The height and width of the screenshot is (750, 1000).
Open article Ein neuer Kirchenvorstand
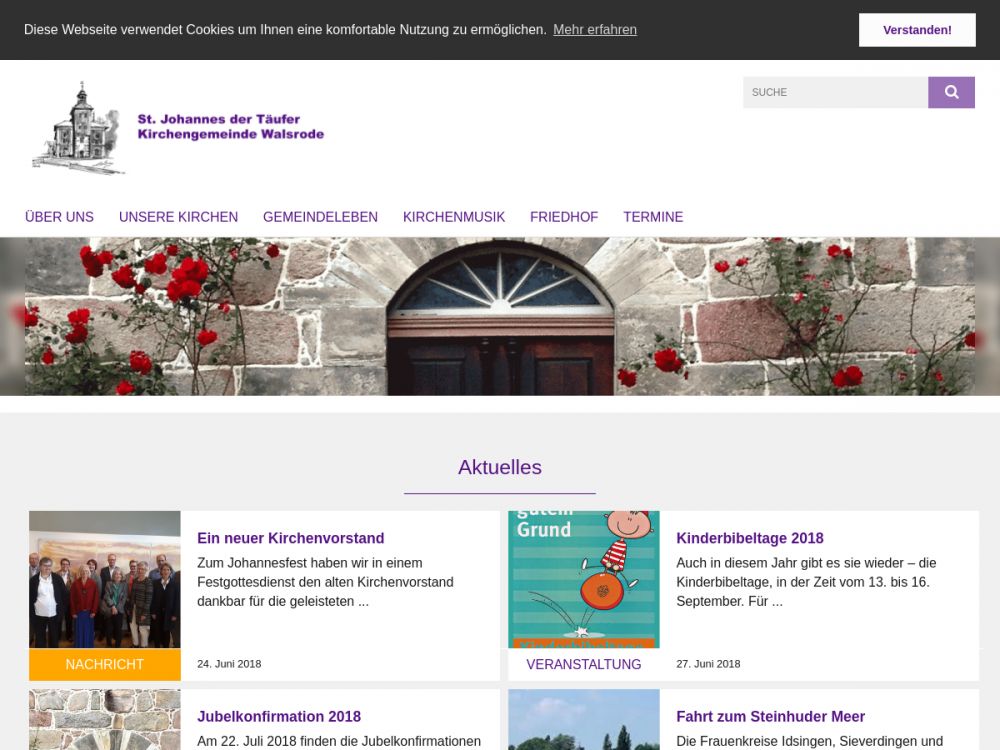[291, 538]
